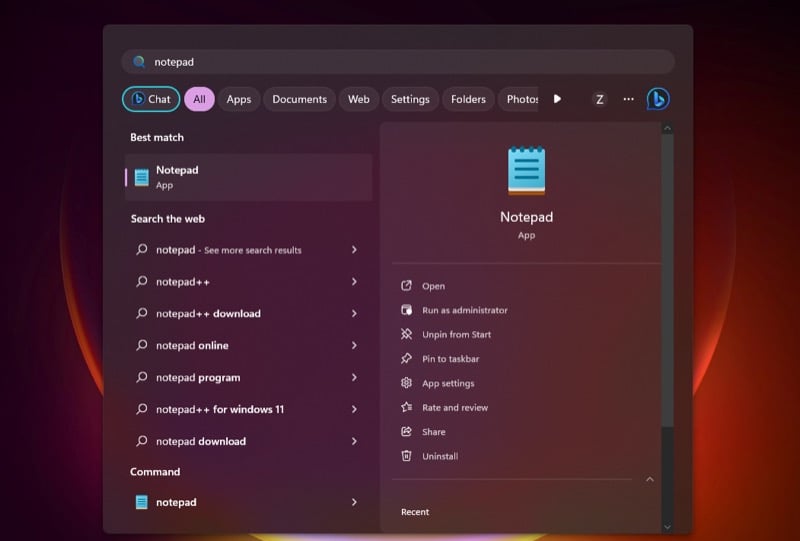This screenshot has height=541, width=800.
Task: Show more filter tabs with arrow
Action: [557, 99]
